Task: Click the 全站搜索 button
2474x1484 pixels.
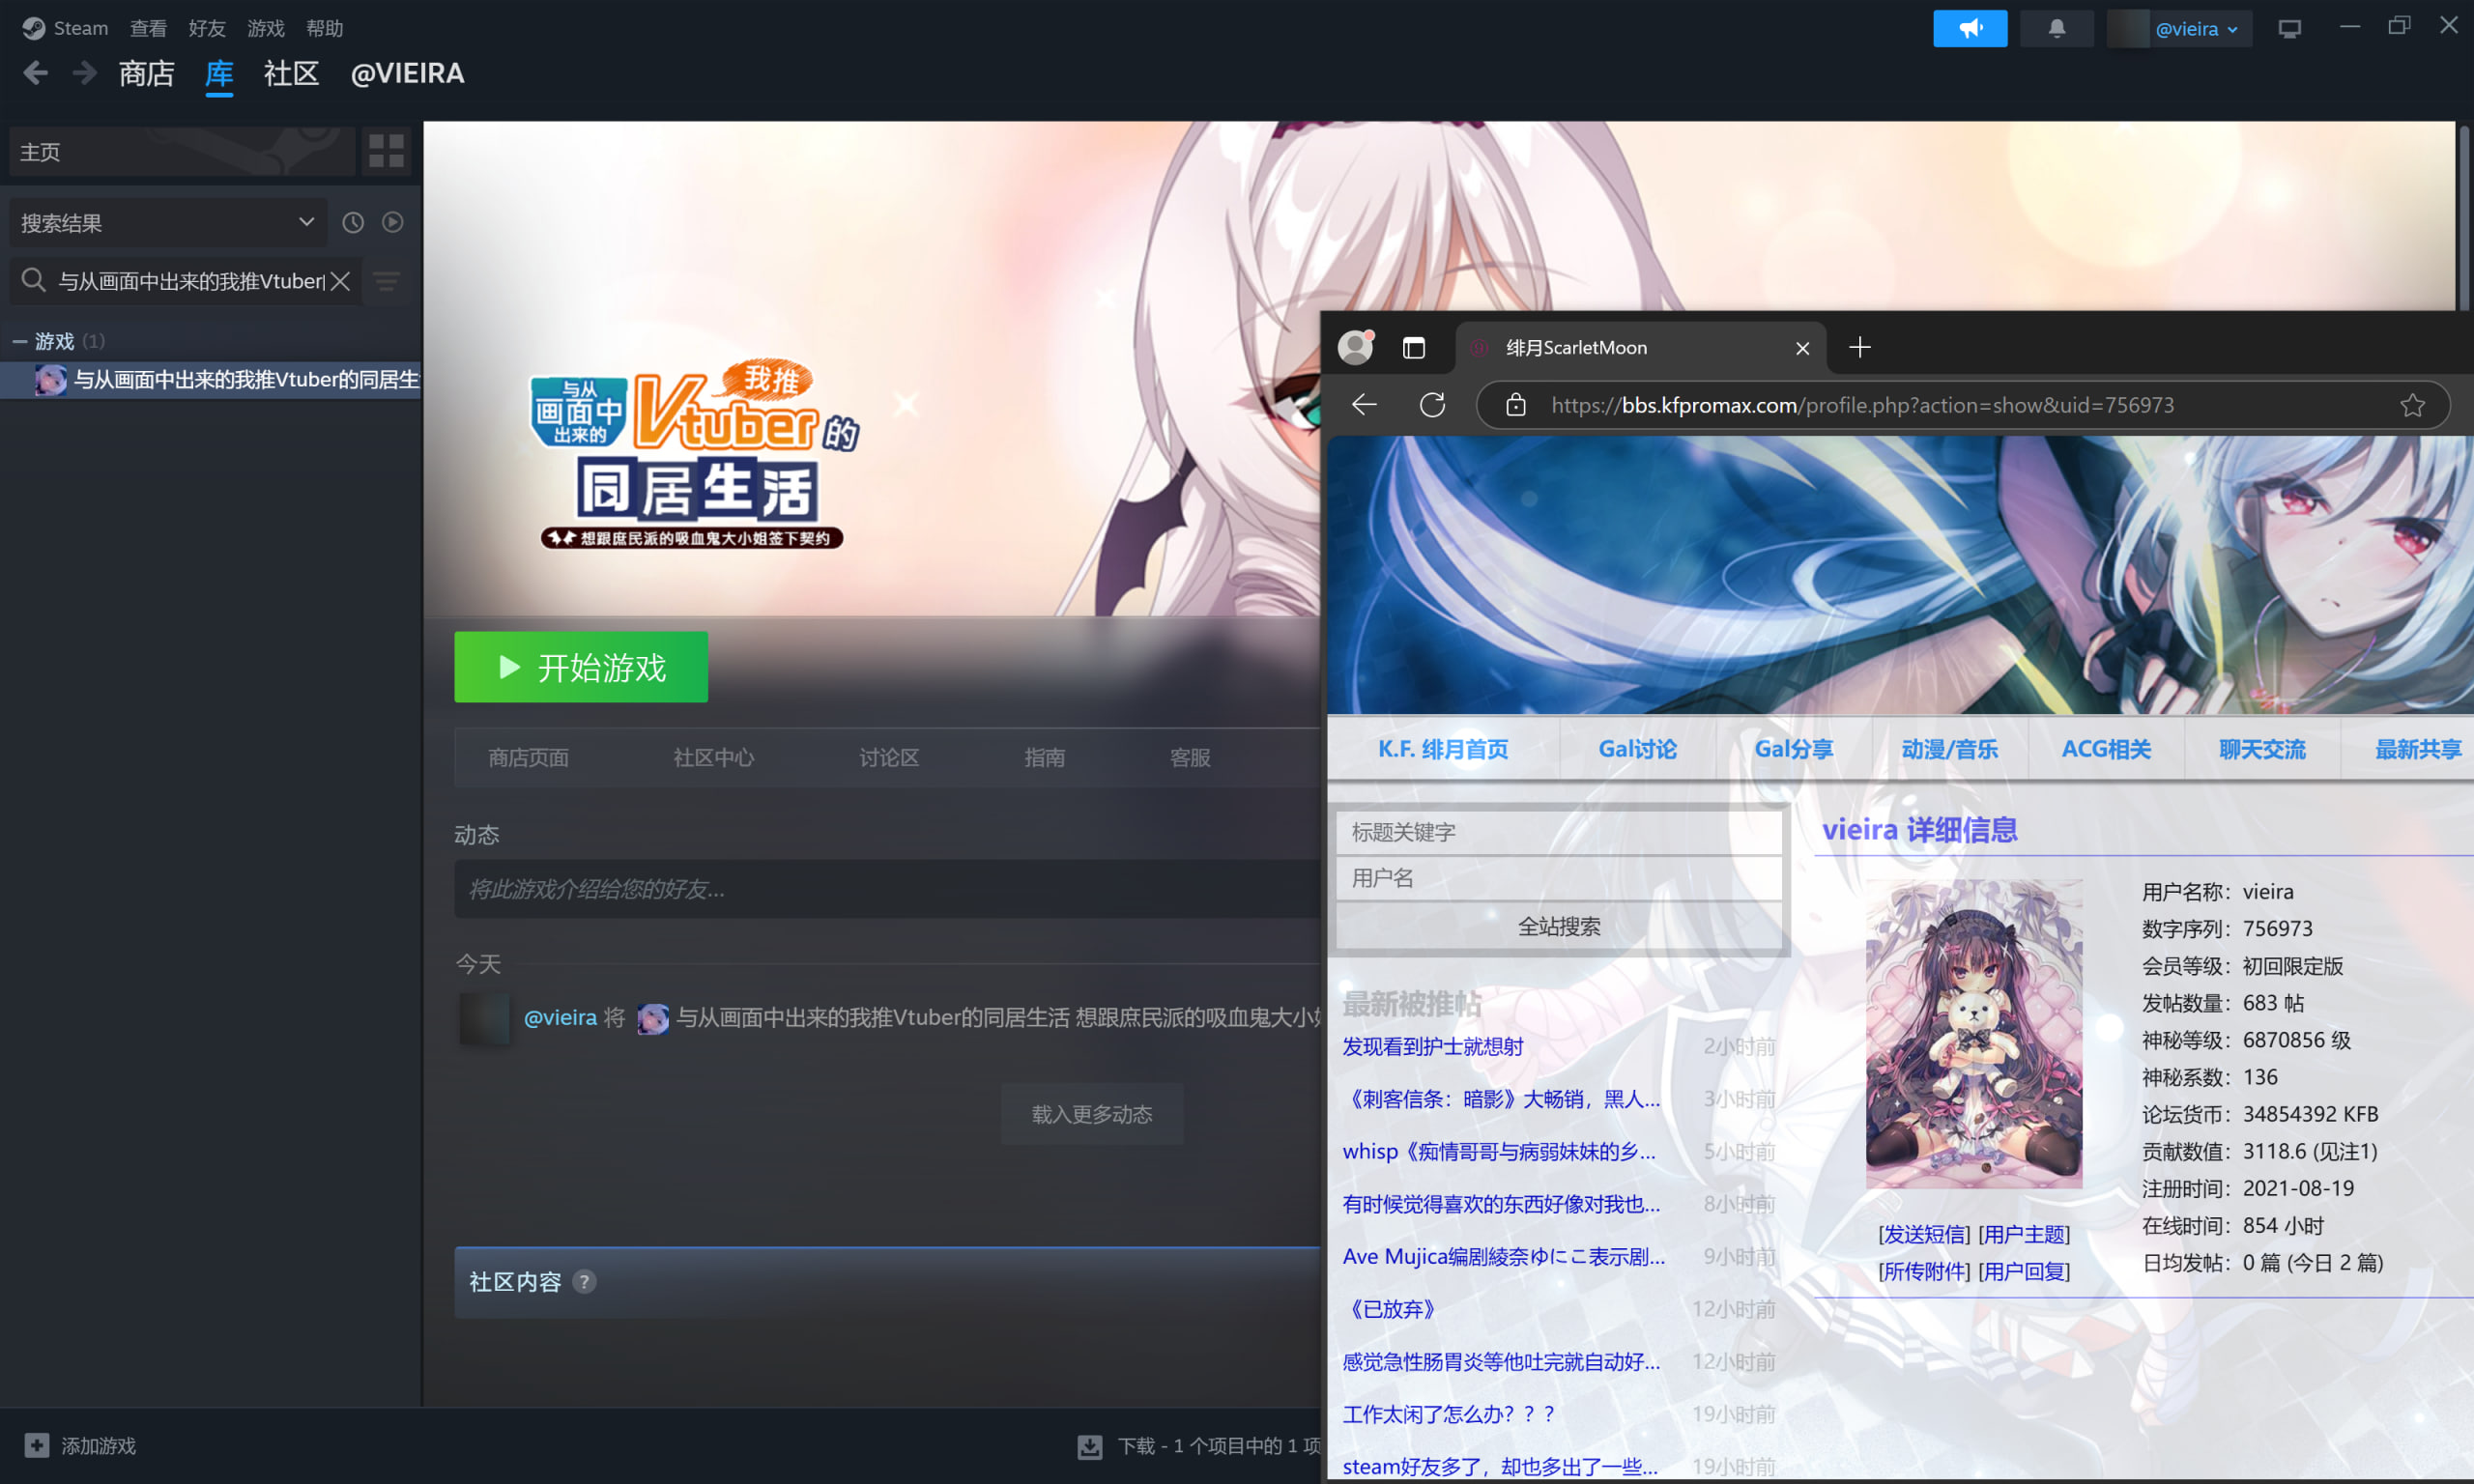Action: (1558, 926)
